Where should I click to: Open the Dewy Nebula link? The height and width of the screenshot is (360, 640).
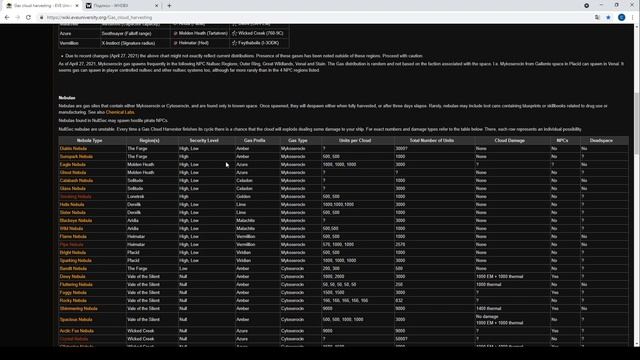pos(72,276)
